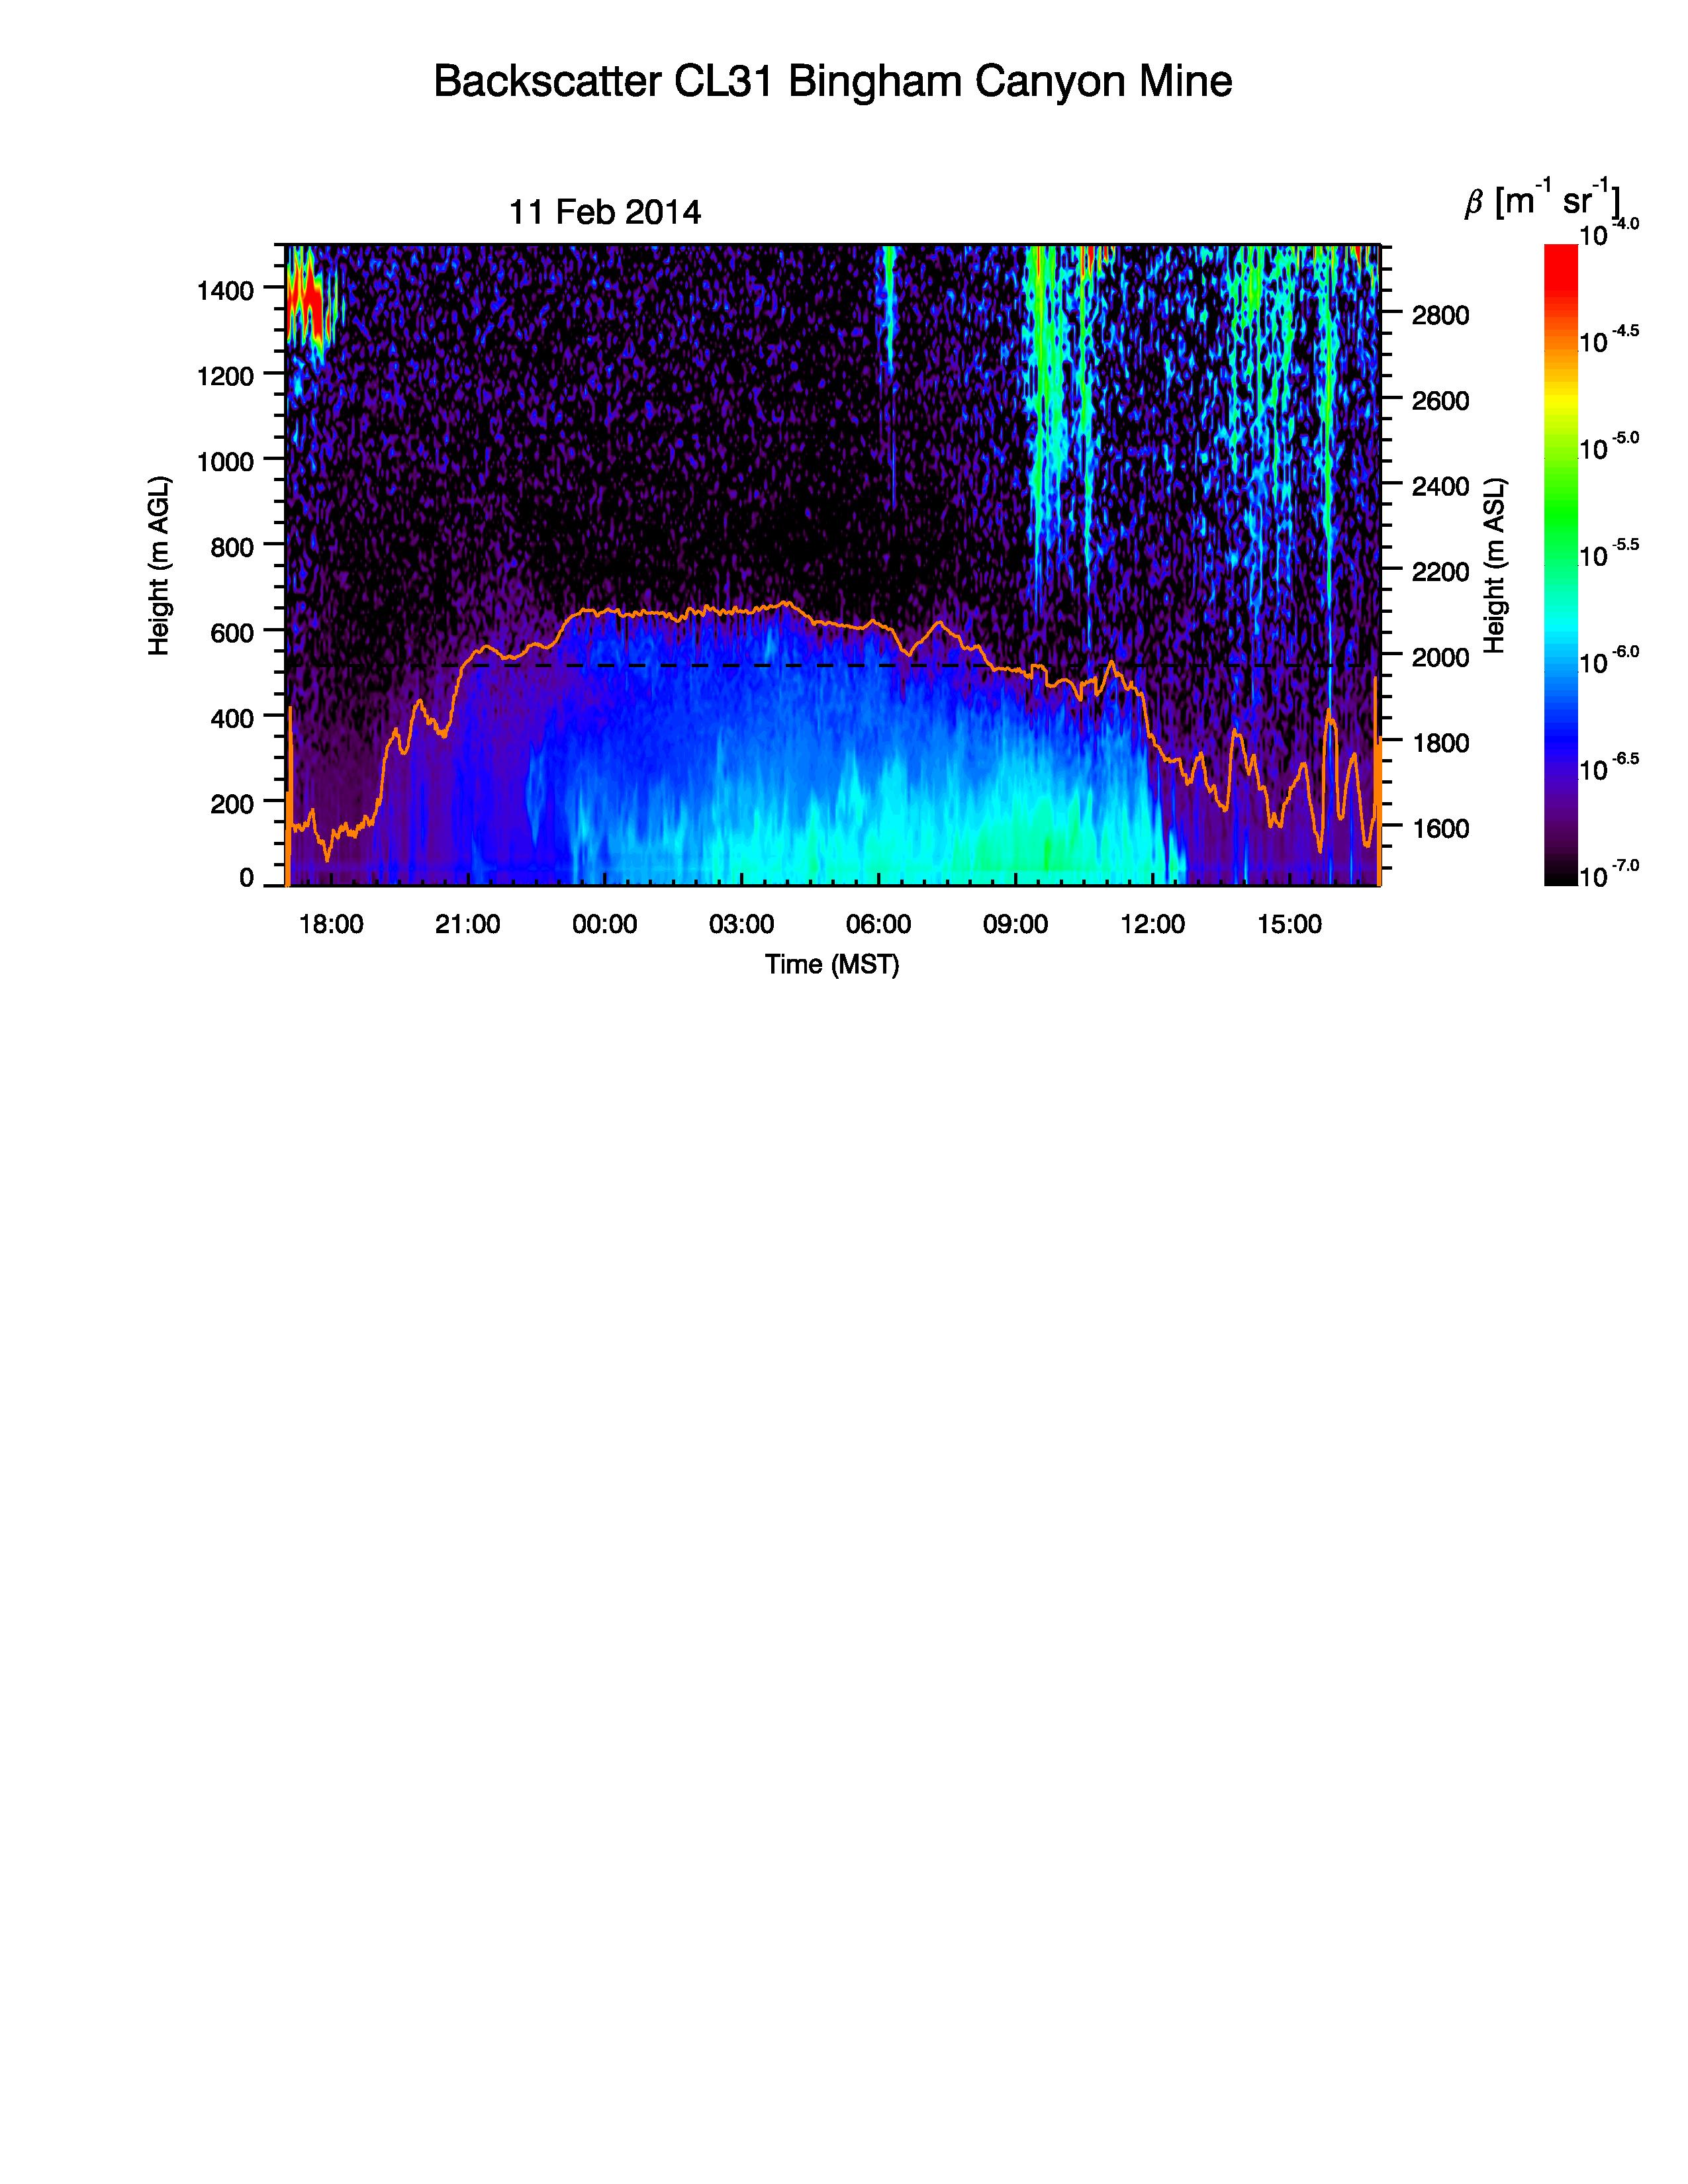Click the title 'Backscatter CL31 Bingham Canyon Mine'

832,82
